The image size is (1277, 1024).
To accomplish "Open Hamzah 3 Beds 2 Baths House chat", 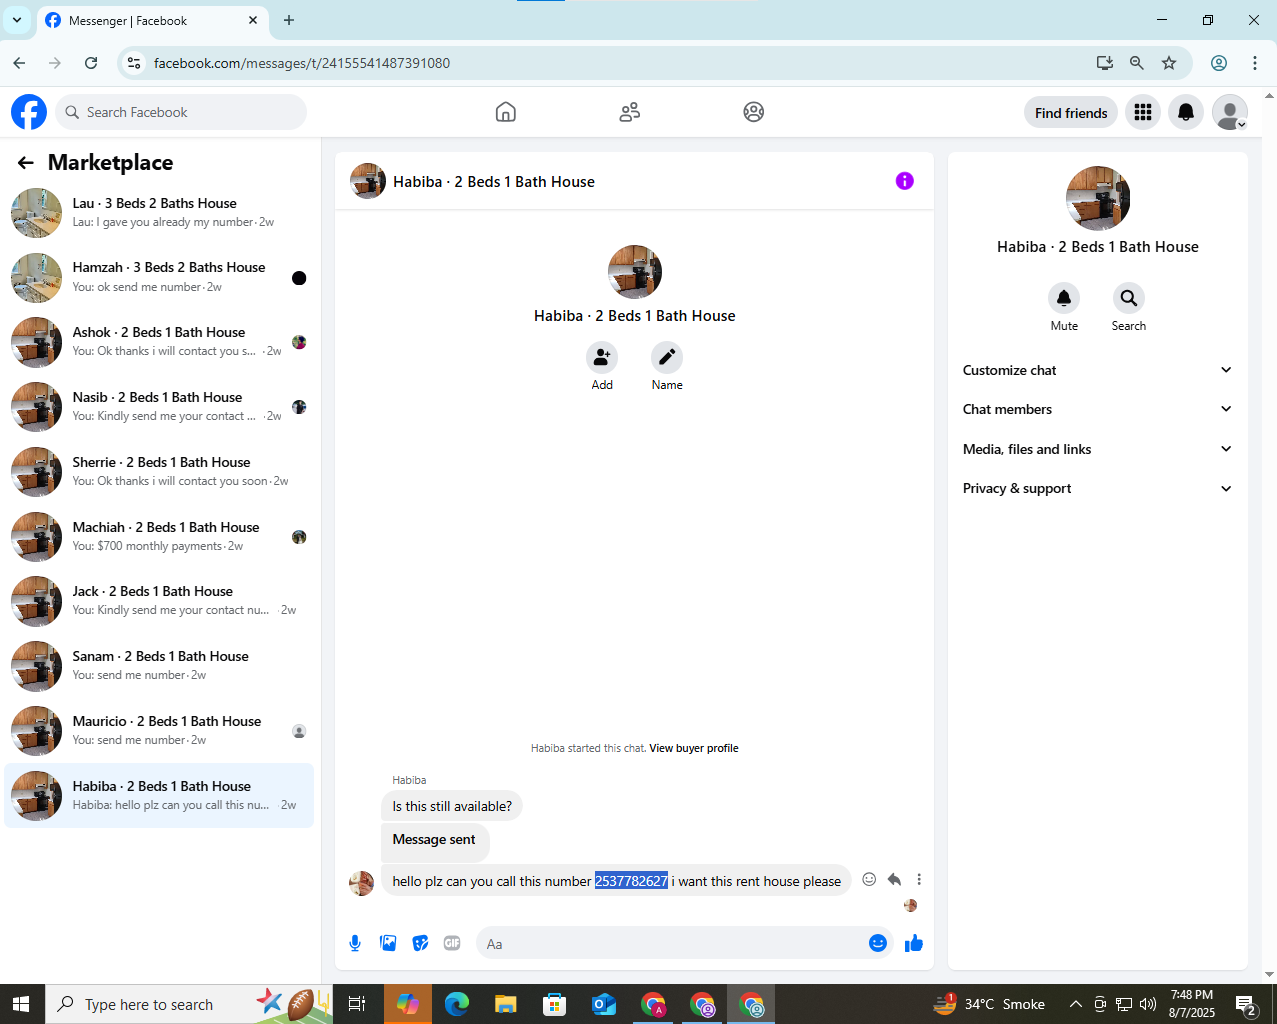I will 159,278.
